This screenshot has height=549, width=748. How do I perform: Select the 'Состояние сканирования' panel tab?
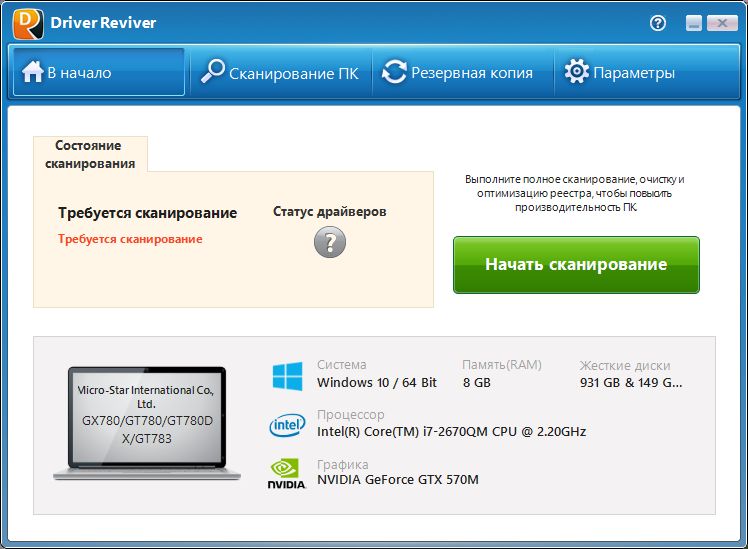90,154
